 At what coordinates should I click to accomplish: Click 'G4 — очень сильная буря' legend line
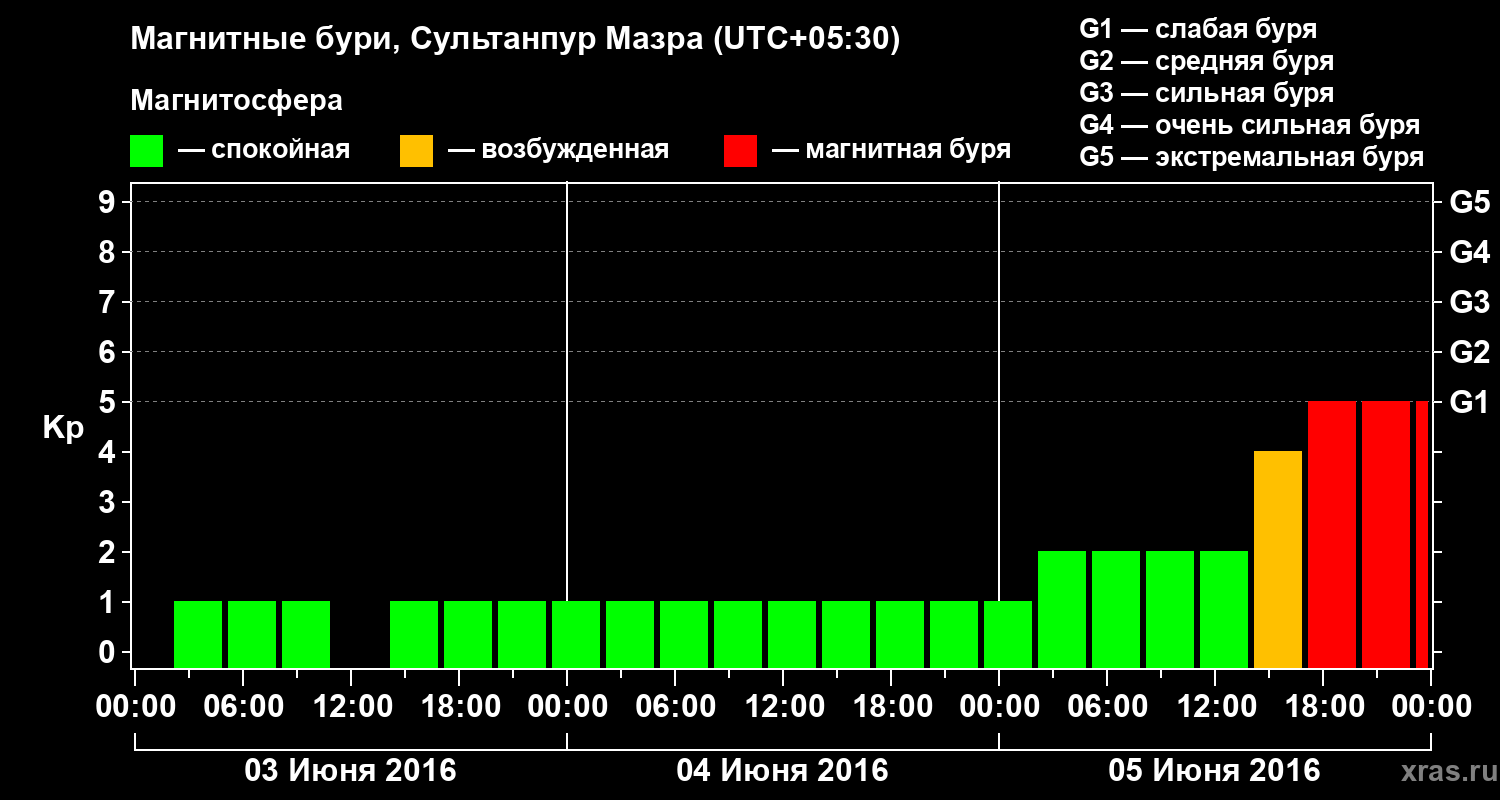pos(1250,125)
